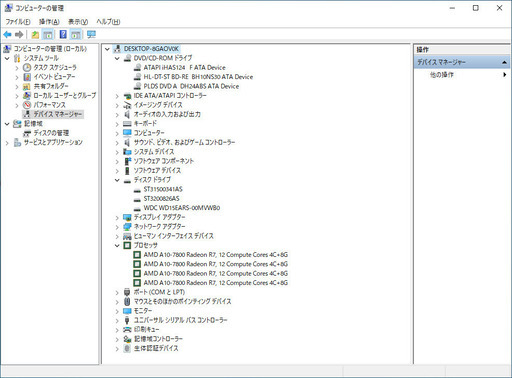Click the DESKTOP-8GAOV0K computer icon

[x=117, y=49]
